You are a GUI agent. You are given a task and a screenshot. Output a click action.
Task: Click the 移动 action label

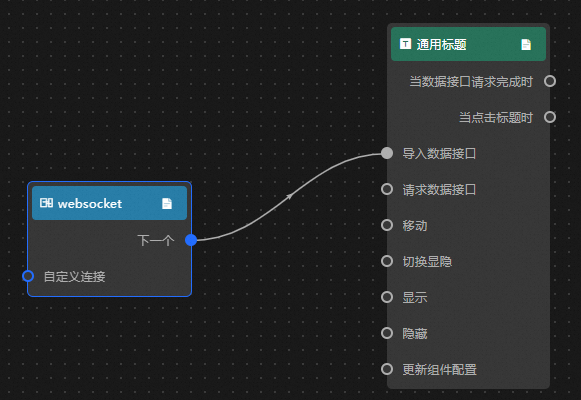tap(415, 225)
